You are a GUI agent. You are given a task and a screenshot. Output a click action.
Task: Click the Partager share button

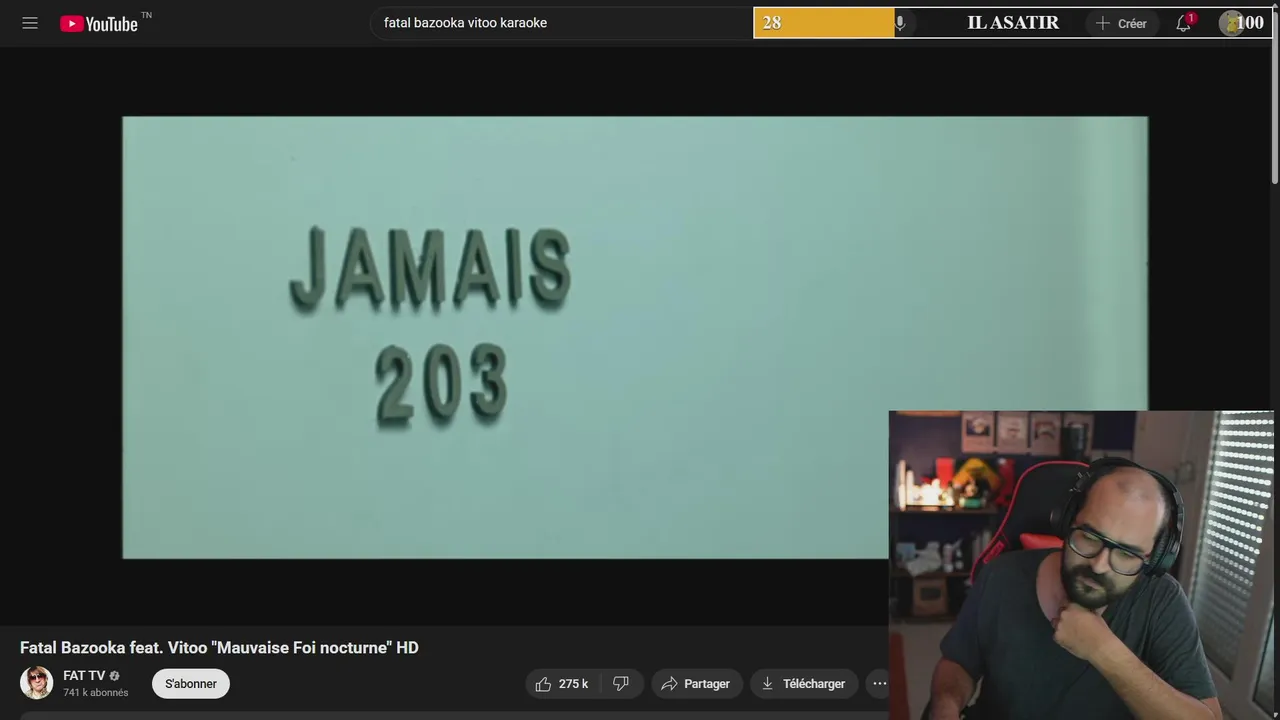click(x=697, y=684)
